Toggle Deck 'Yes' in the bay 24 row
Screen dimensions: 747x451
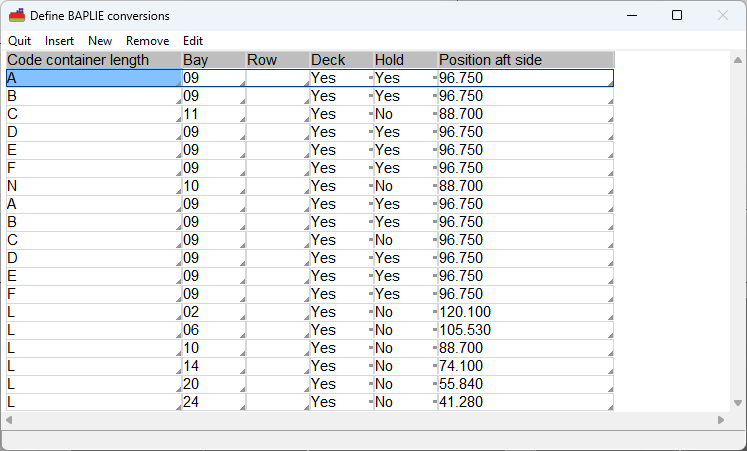coord(342,402)
